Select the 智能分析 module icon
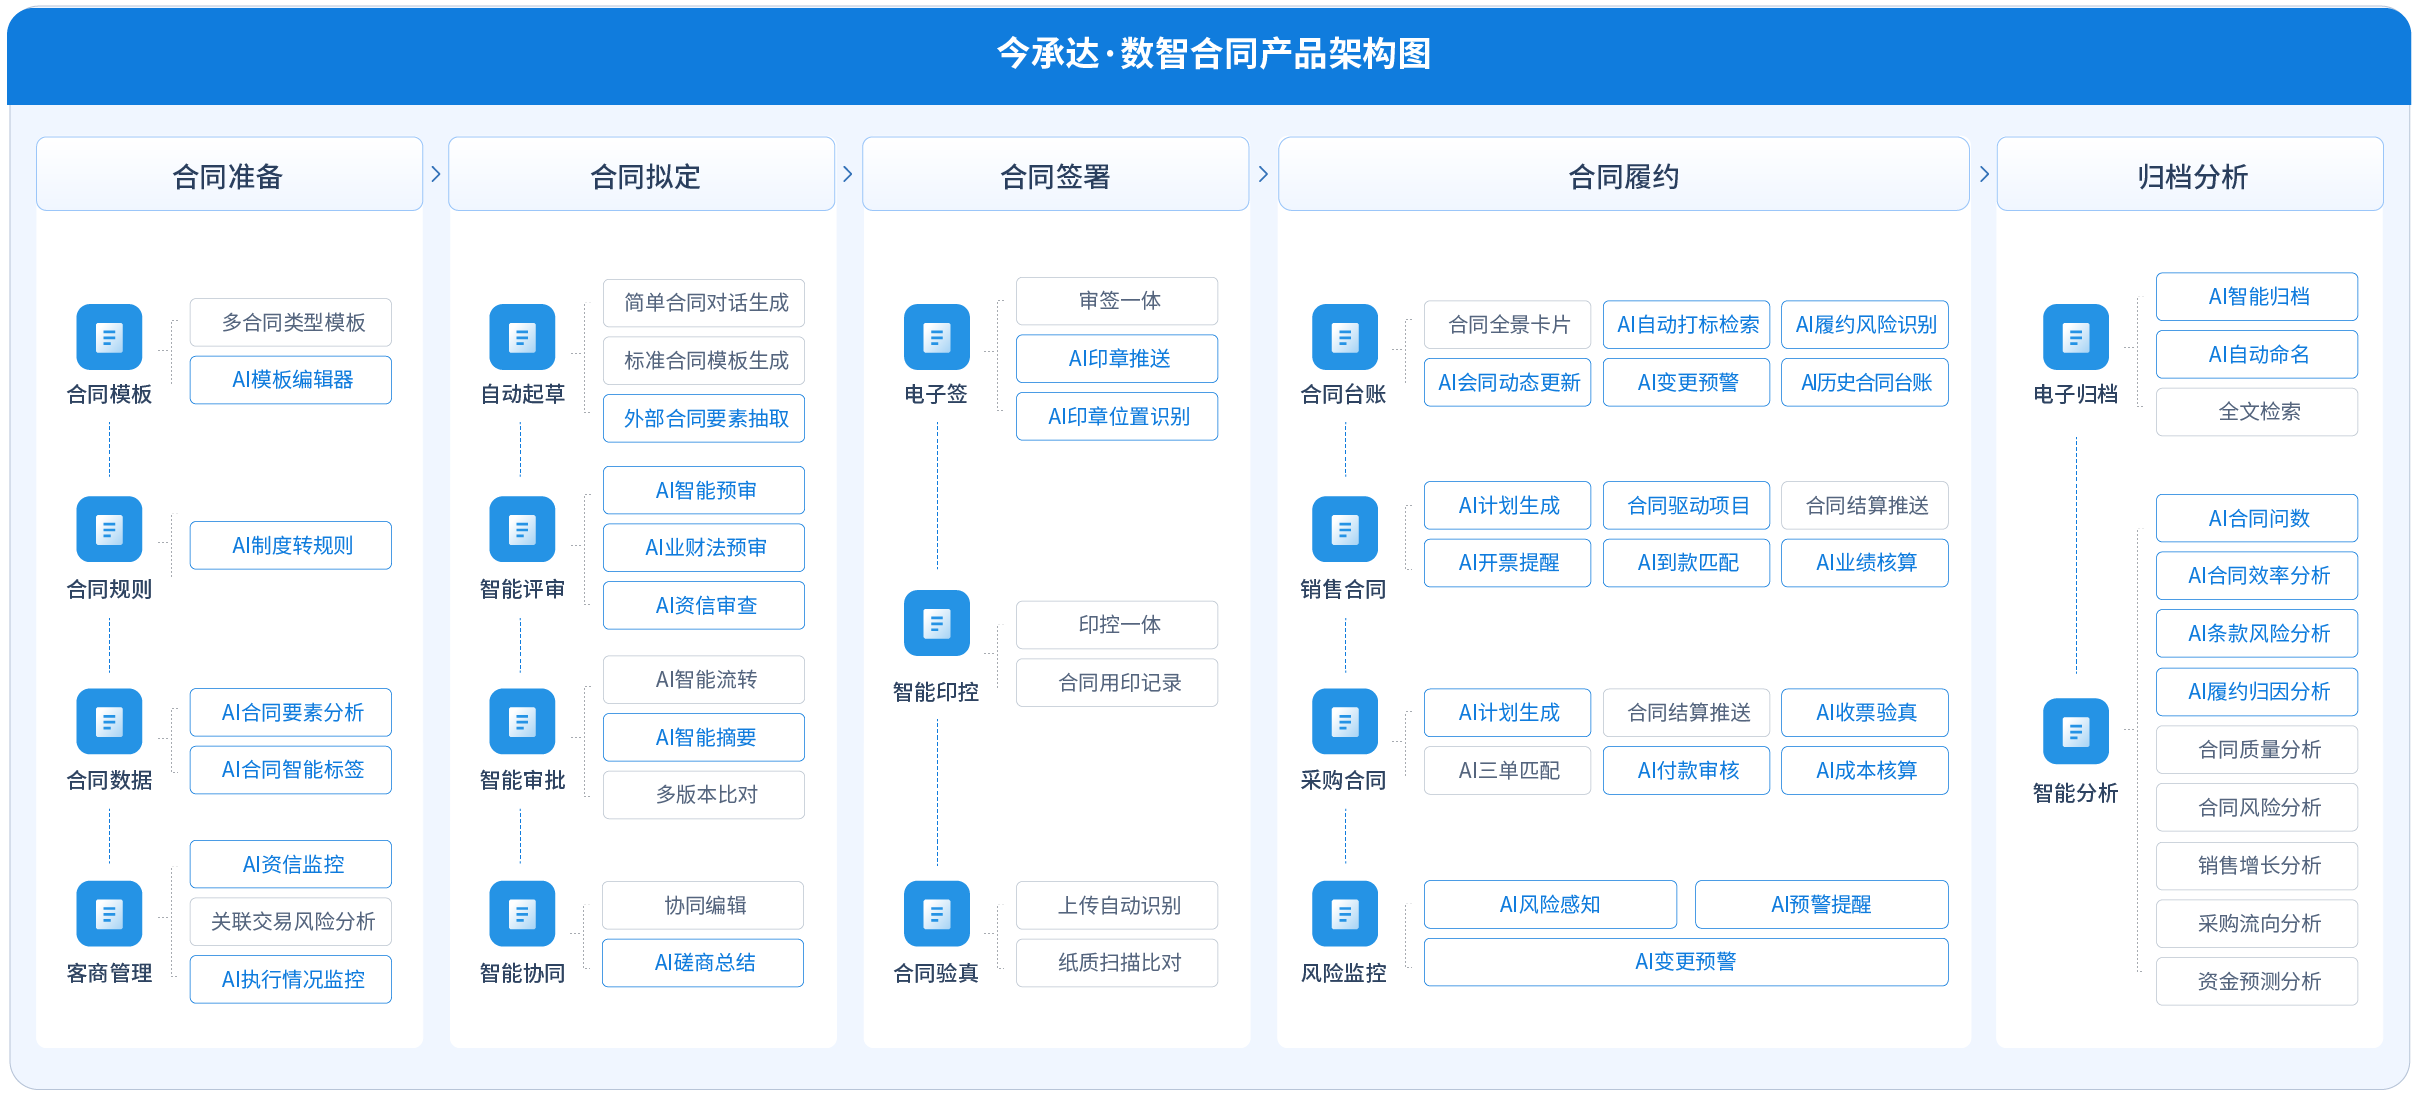The width and height of the screenshot is (2418, 1099). tap(2076, 731)
